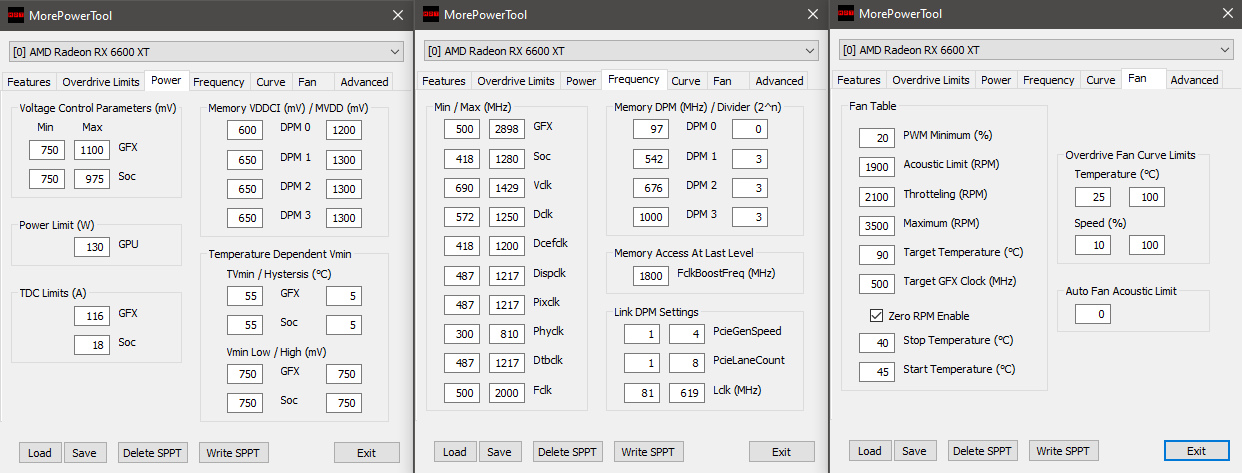Click Target GFX Clock field 500
This screenshot has width=1242, height=473.
(x=877, y=284)
